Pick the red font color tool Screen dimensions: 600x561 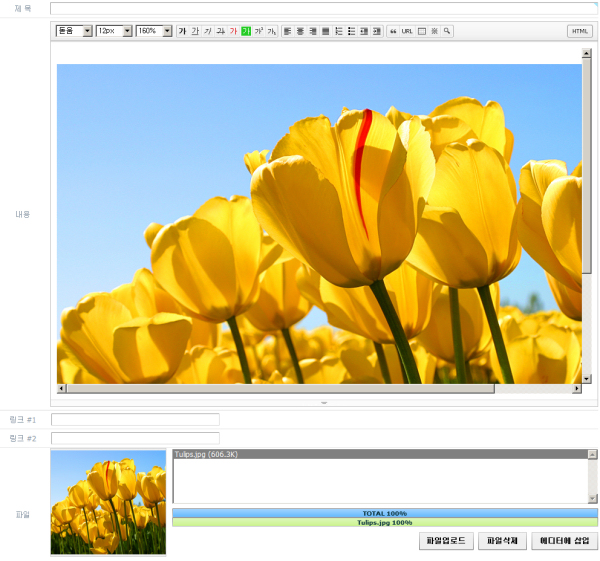[233, 31]
